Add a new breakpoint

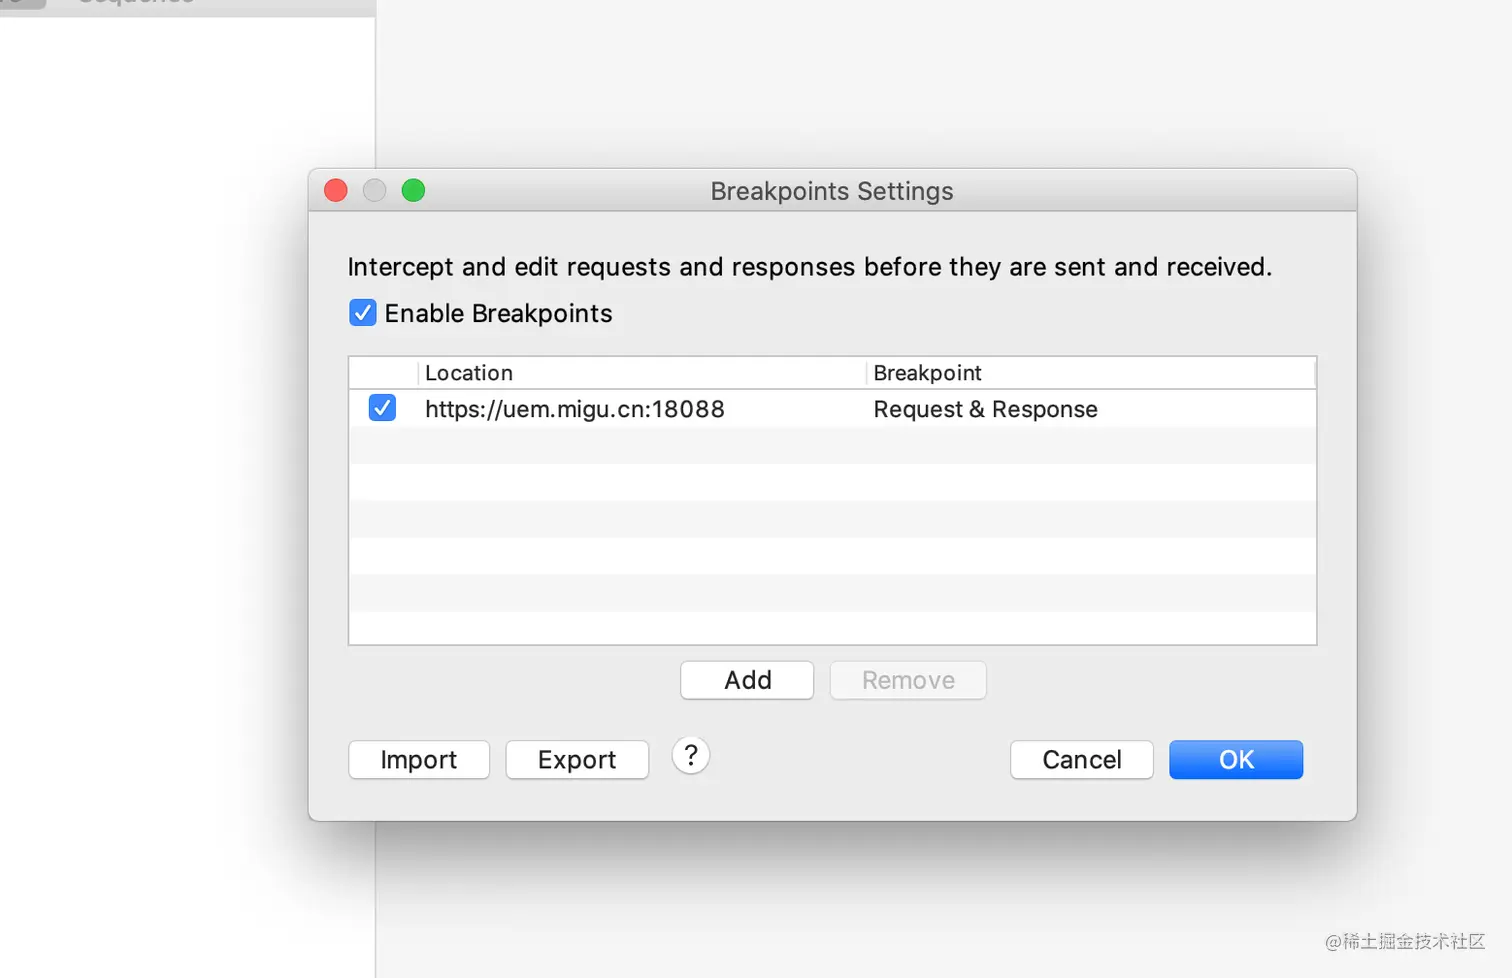click(747, 680)
